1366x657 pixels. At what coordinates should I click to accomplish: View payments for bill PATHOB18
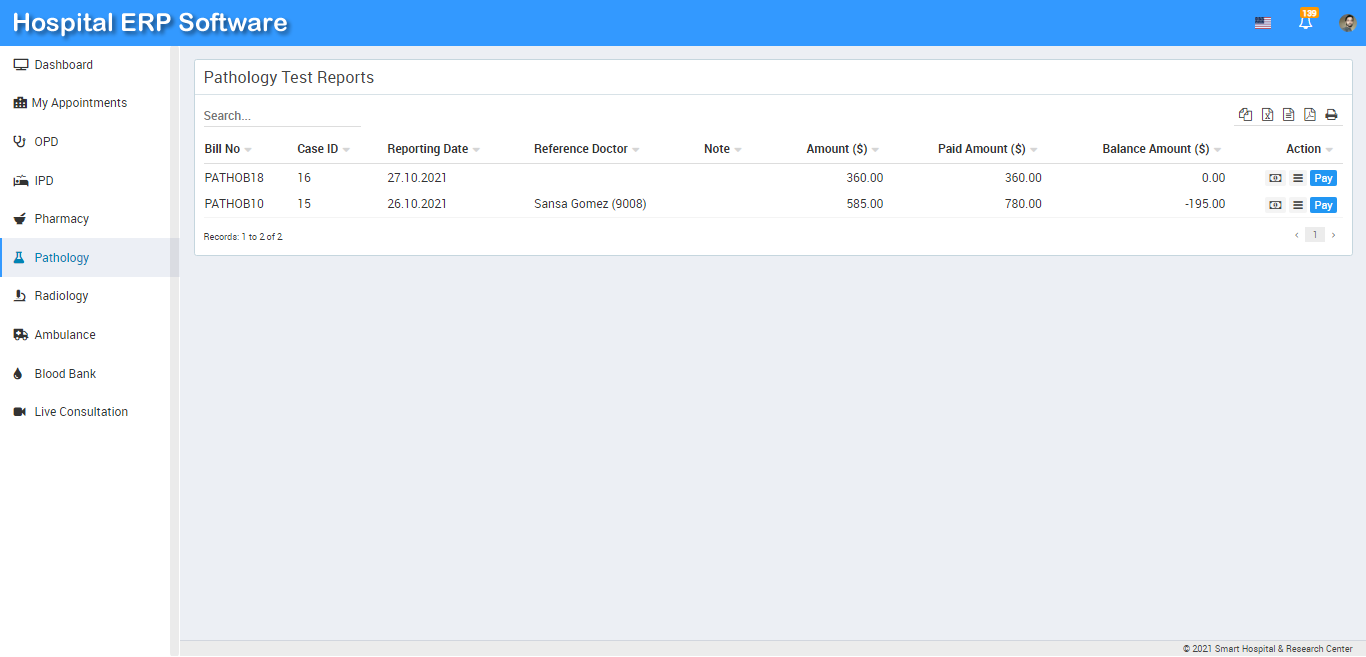[x=1275, y=178]
